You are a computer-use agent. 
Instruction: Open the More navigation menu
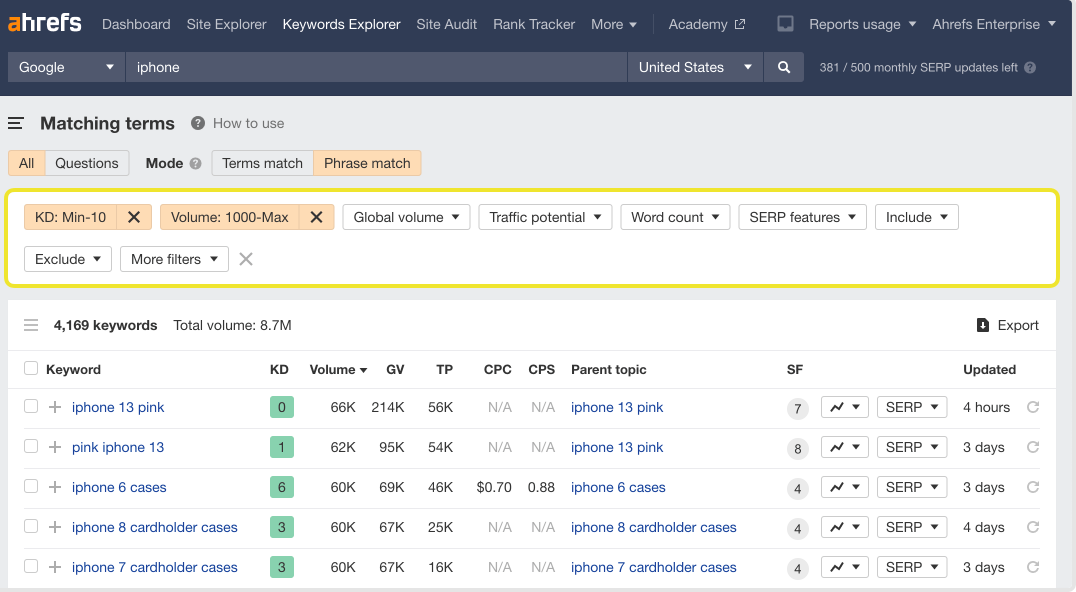[613, 24]
